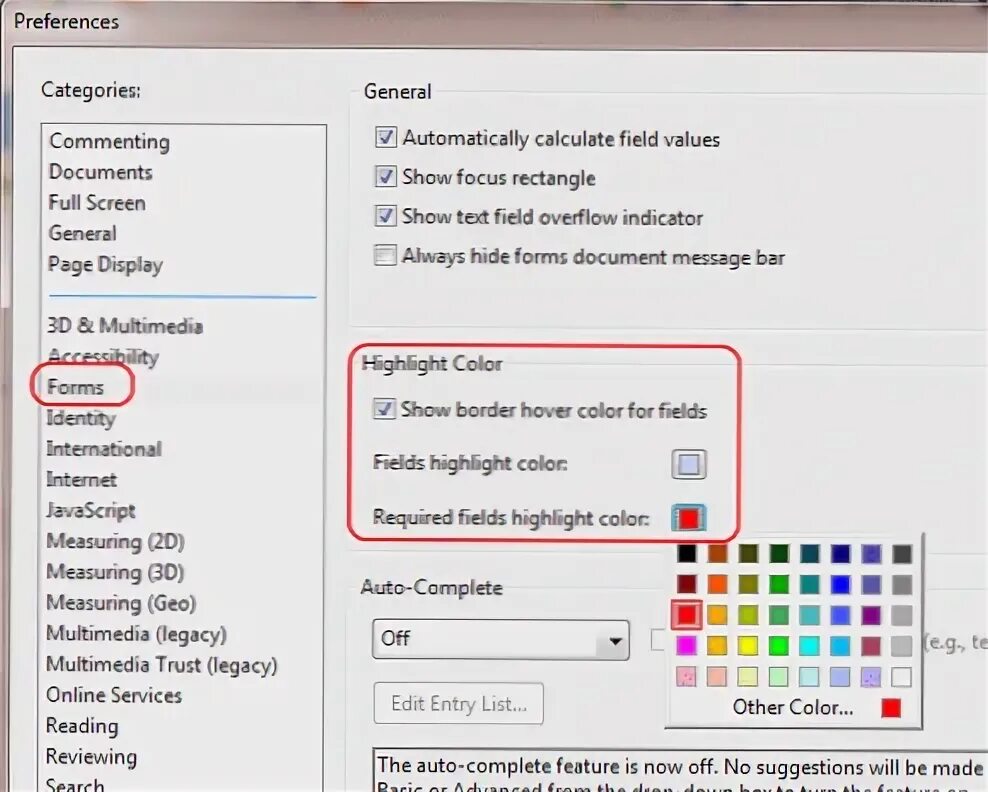Select Online Services category

click(x=114, y=695)
